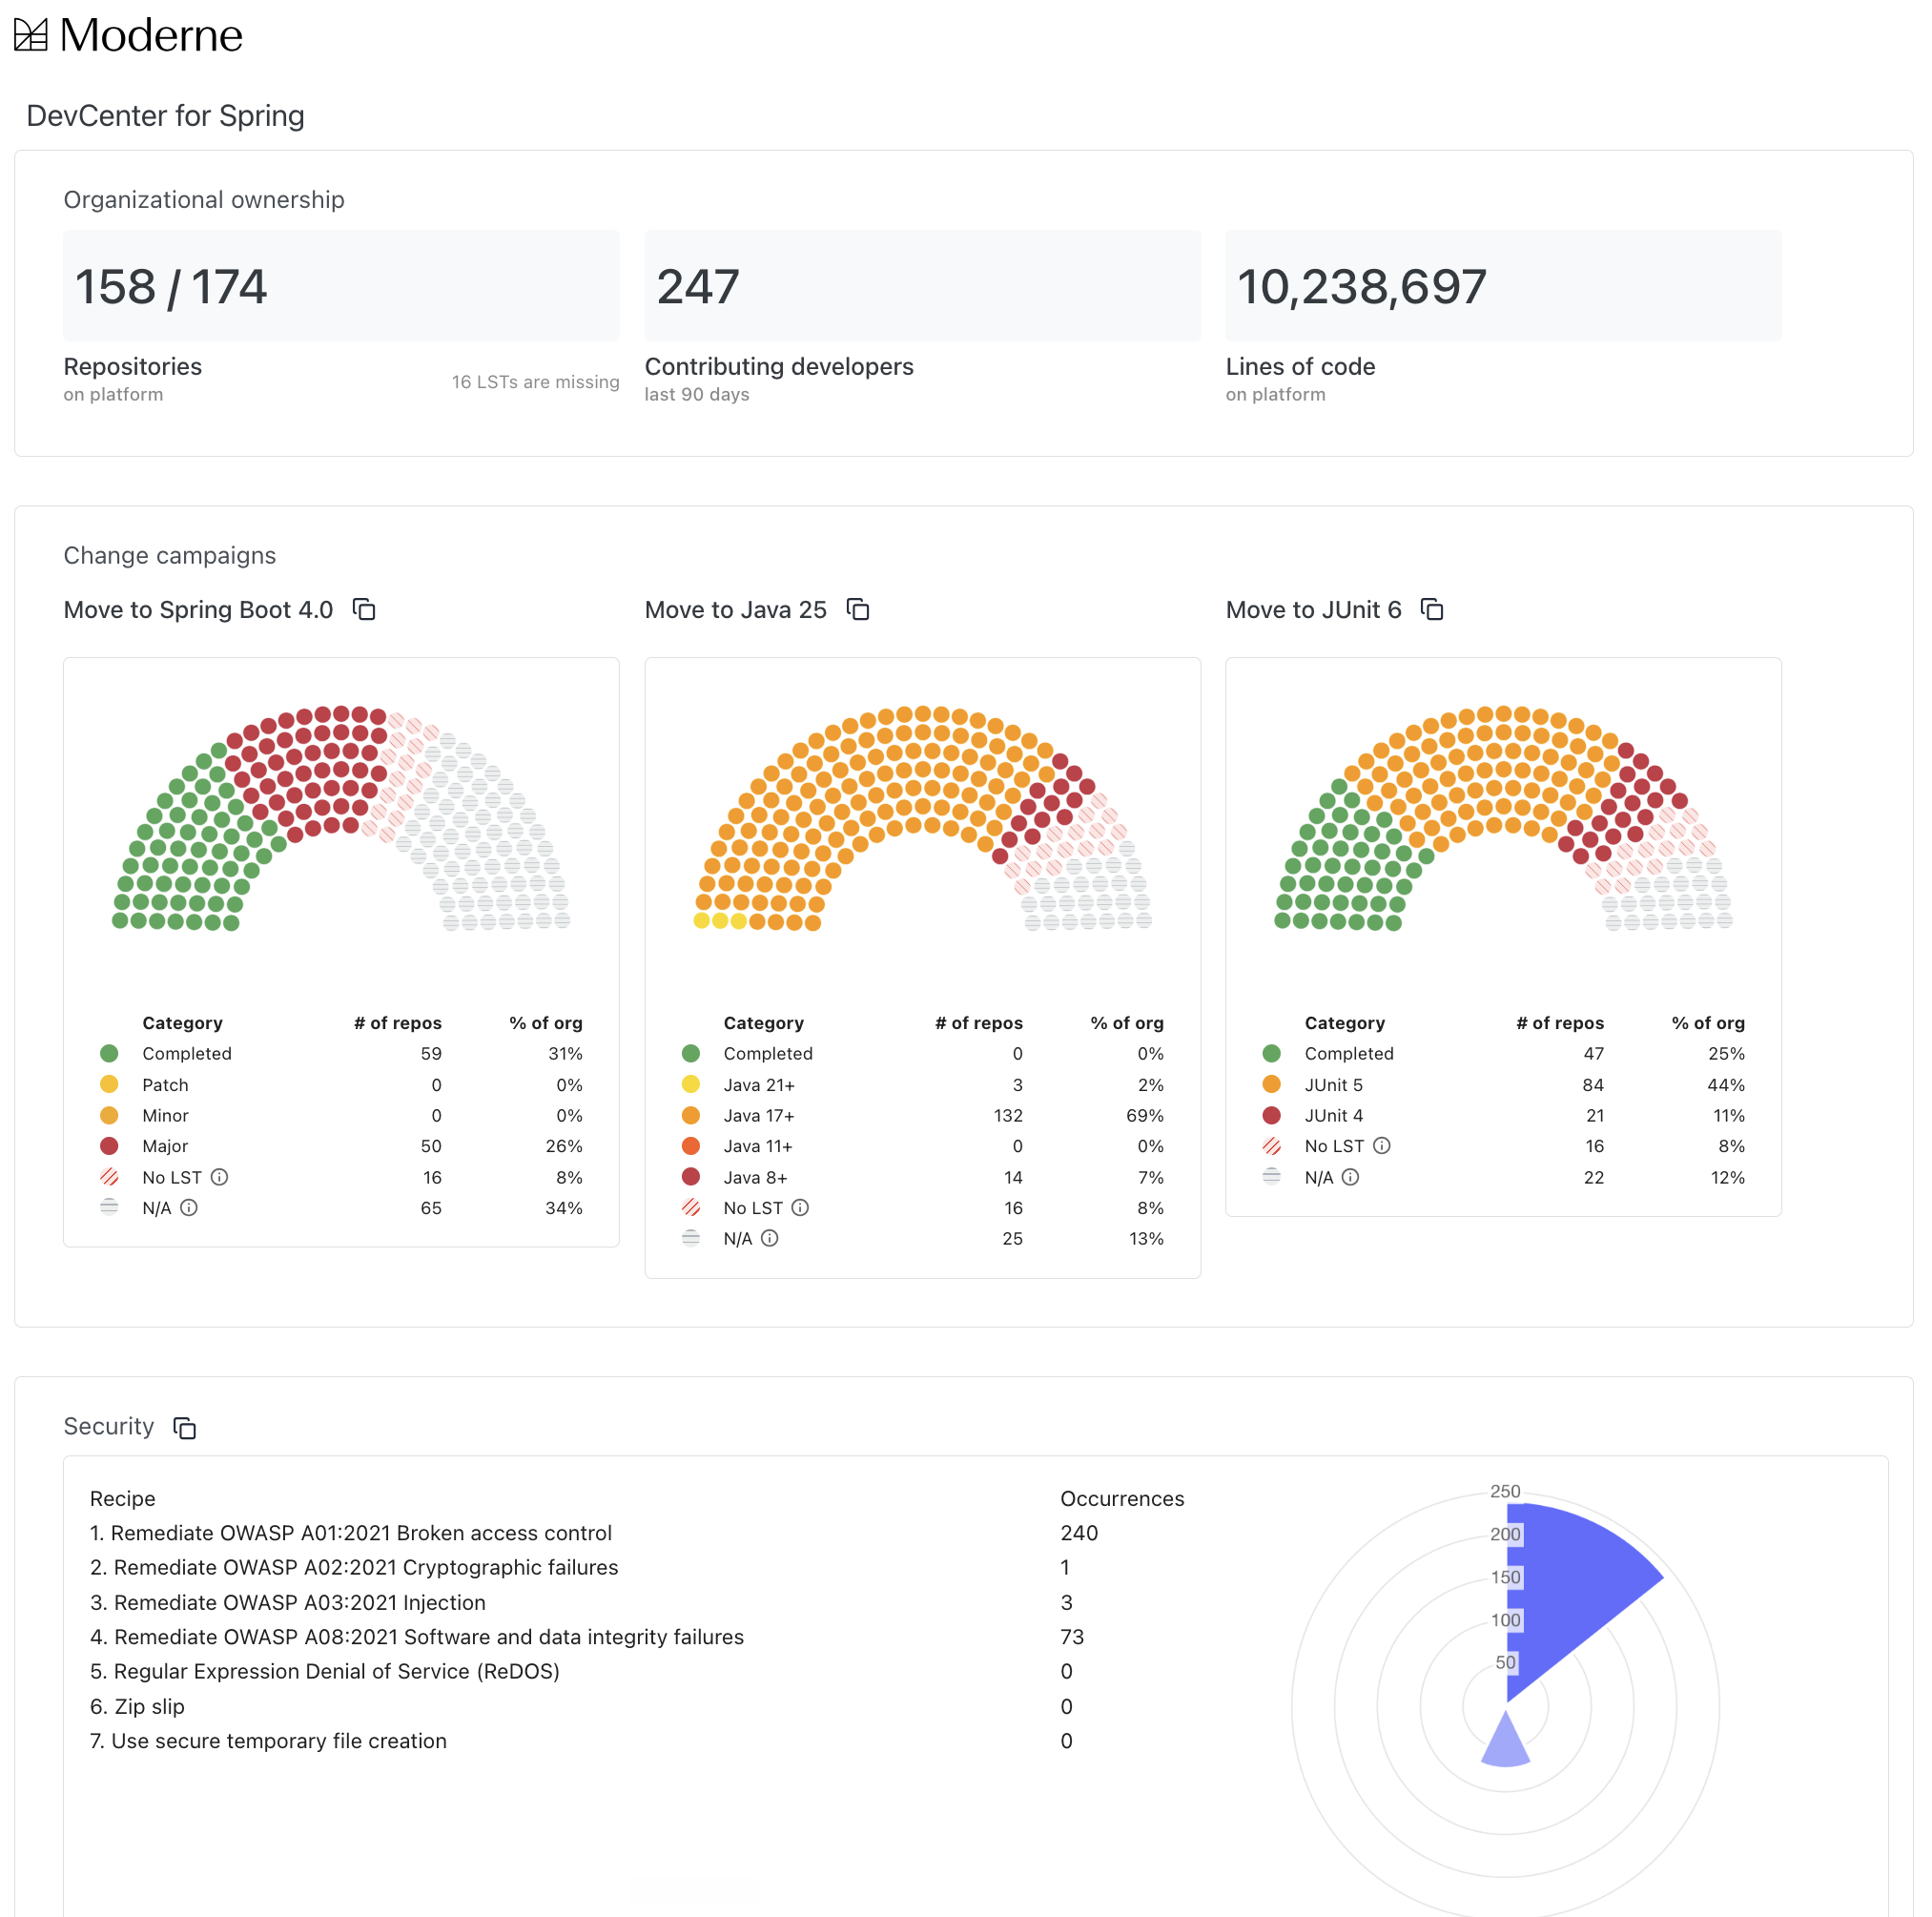Click the light purple wedge in radar chart
The width and height of the screenshot is (1932, 1917).
coord(1505,1740)
